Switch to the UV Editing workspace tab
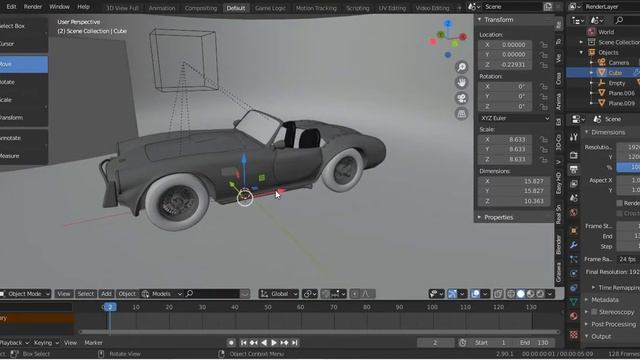 (392, 8)
